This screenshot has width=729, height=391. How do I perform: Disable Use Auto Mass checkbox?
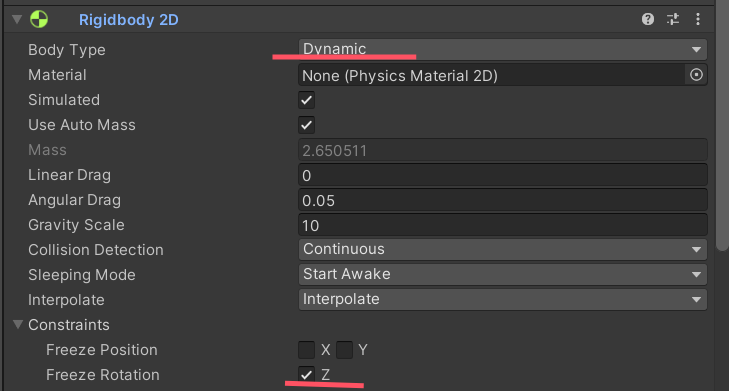[306, 125]
